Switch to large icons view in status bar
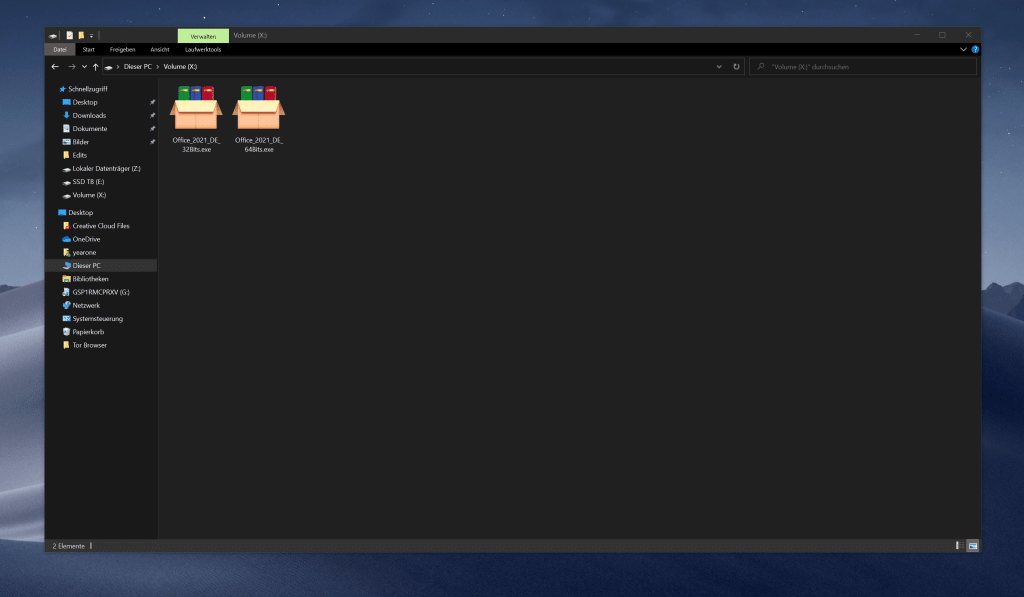This screenshot has width=1024, height=597. coord(972,545)
